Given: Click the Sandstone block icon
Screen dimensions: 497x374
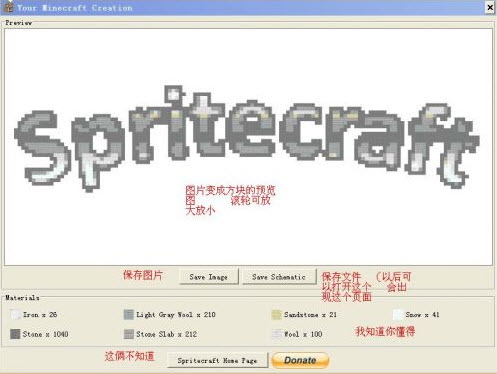Looking at the screenshot, I should click(x=277, y=314).
